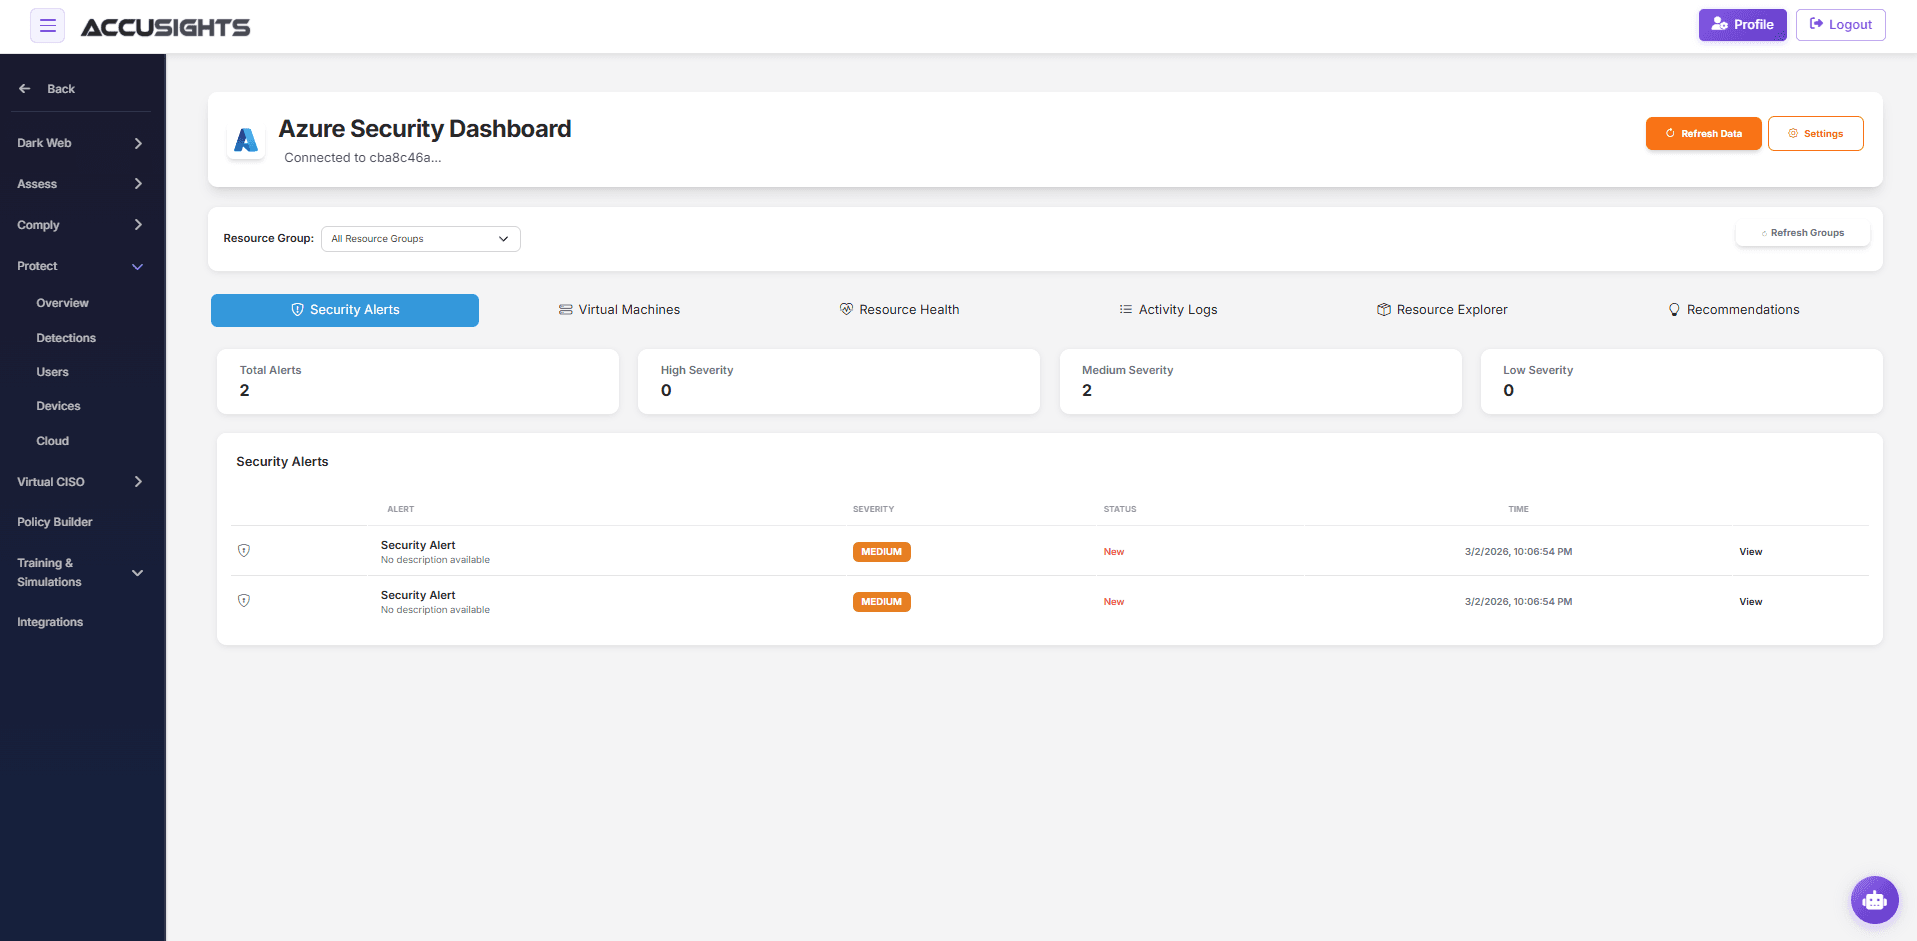
Task: Open Devices in the sidebar
Action: tap(58, 406)
